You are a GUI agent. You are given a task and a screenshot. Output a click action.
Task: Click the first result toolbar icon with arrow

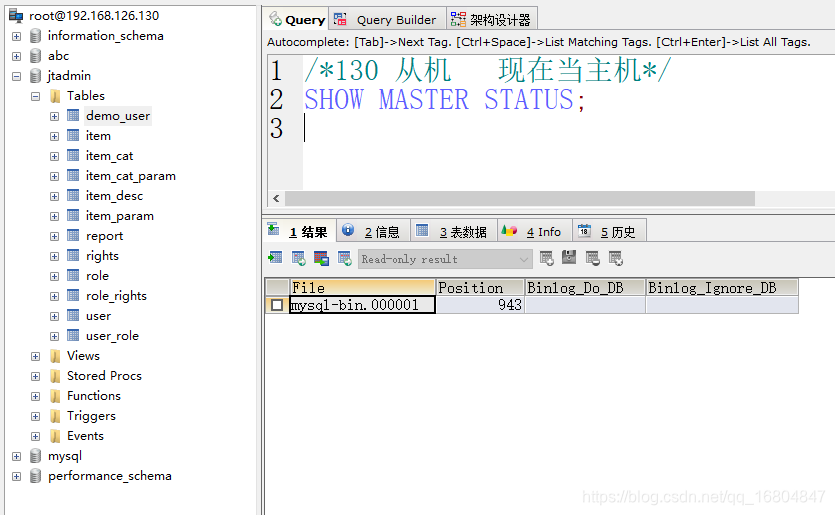click(275, 258)
